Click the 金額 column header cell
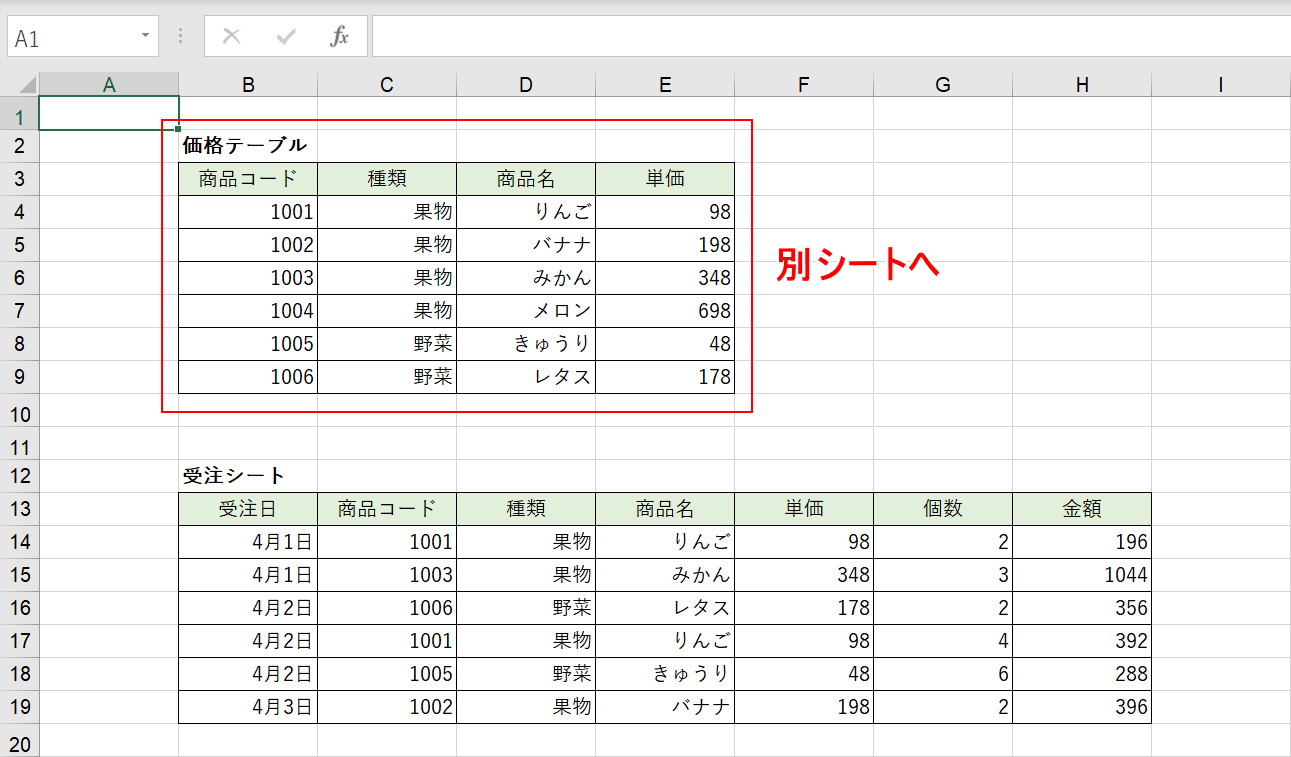The image size is (1291, 757). pos(1082,508)
